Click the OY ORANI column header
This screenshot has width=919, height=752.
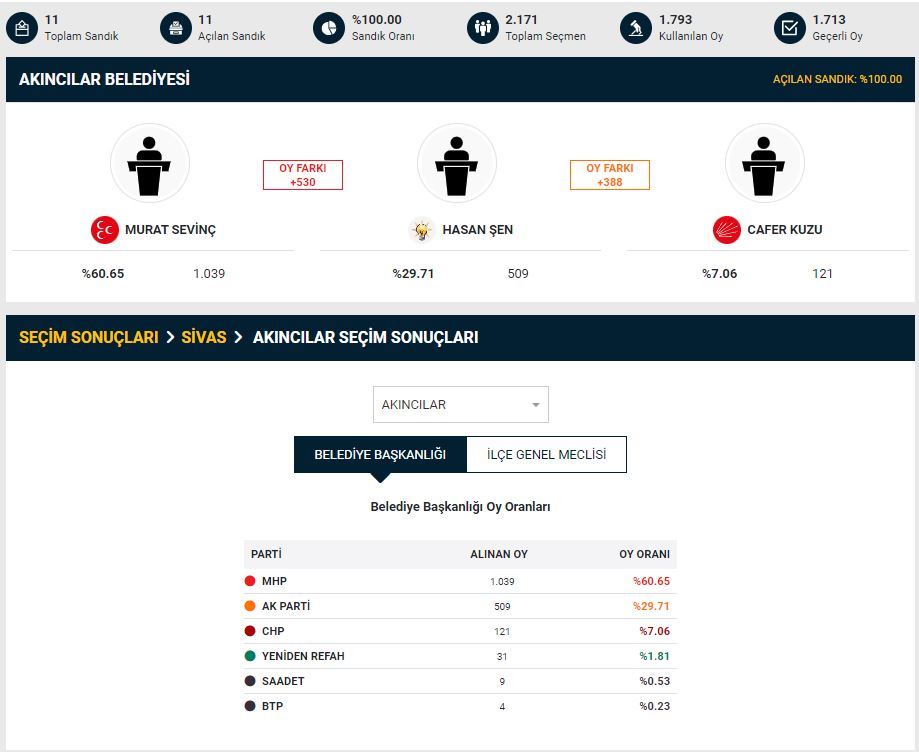click(x=644, y=554)
